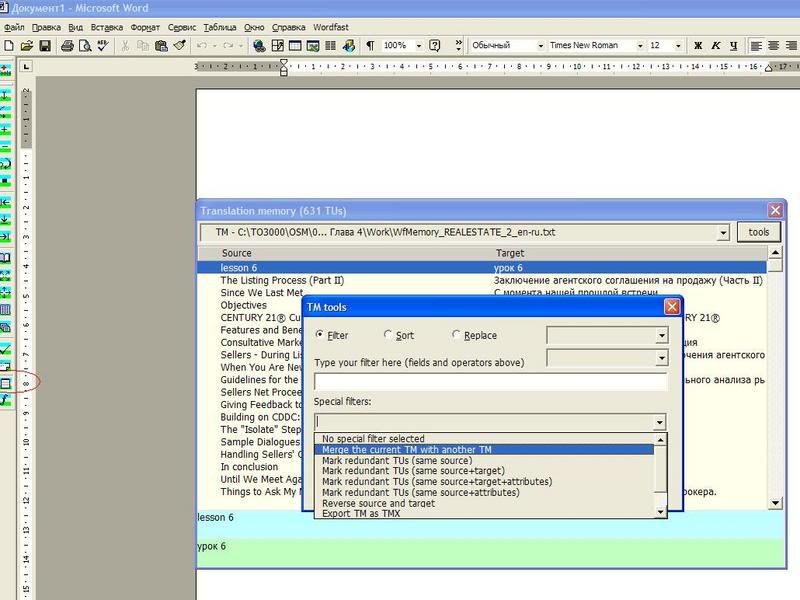Run spelling and grammar check
Image resolution: width=800 pixels, height=600 pixels.
103,46
